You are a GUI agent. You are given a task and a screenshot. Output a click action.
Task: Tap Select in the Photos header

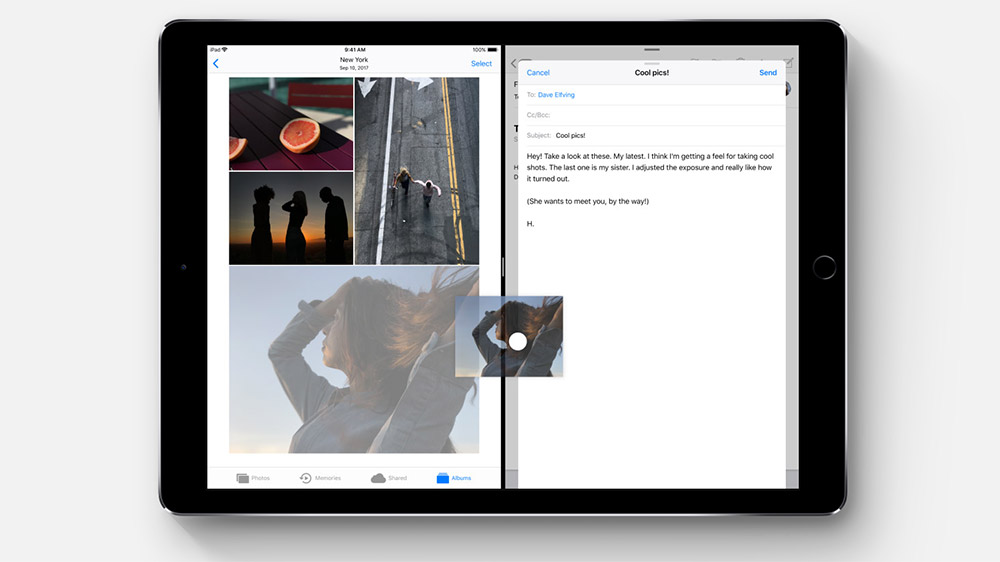tap(481, 64)
